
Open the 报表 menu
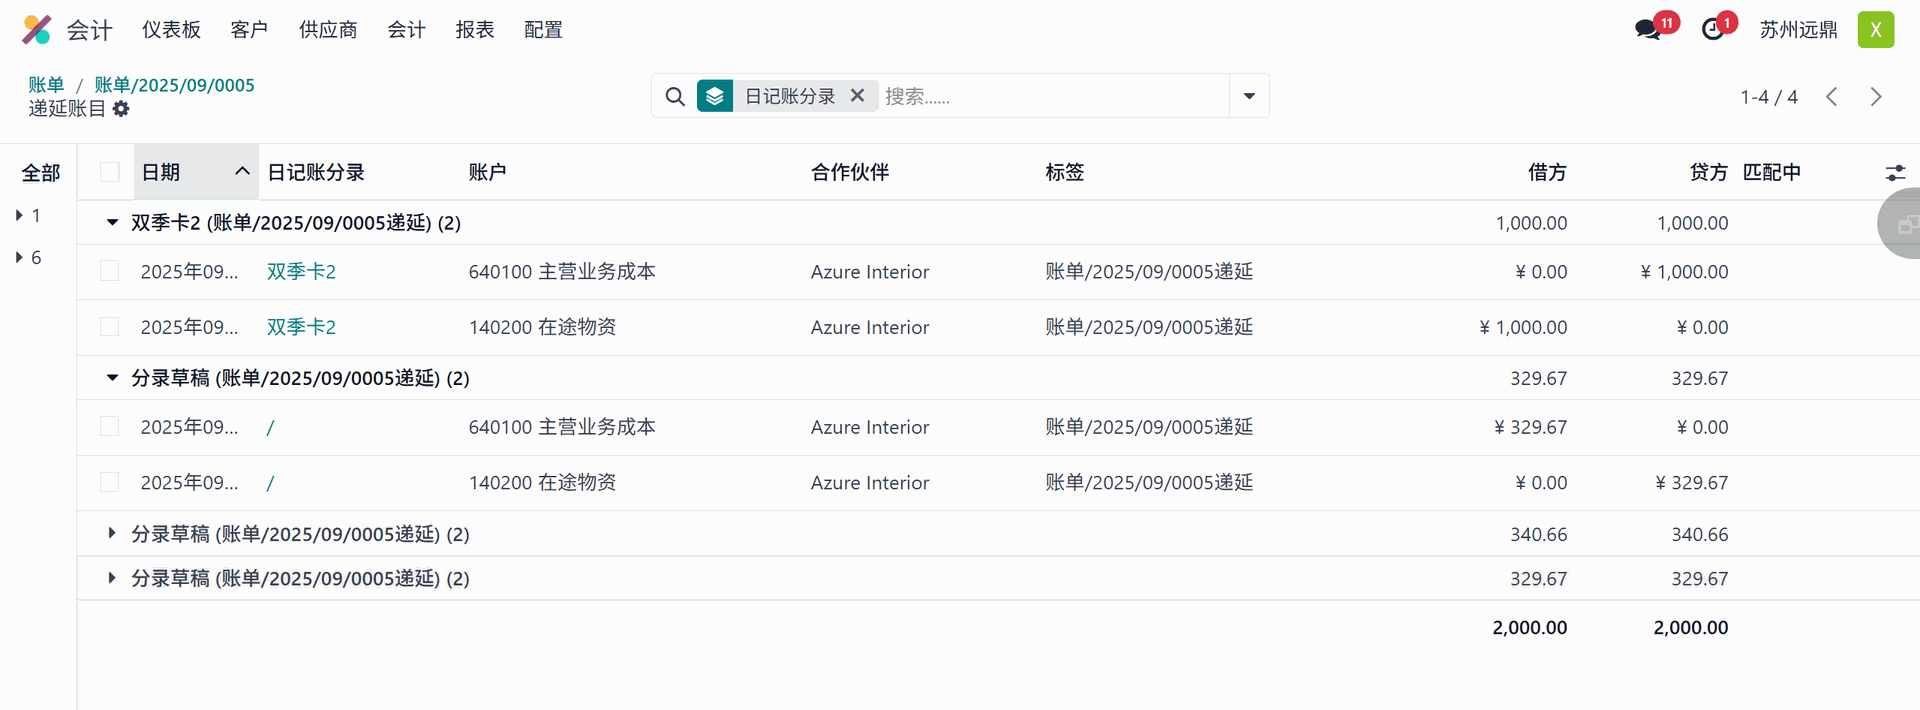tap(475, 30)
